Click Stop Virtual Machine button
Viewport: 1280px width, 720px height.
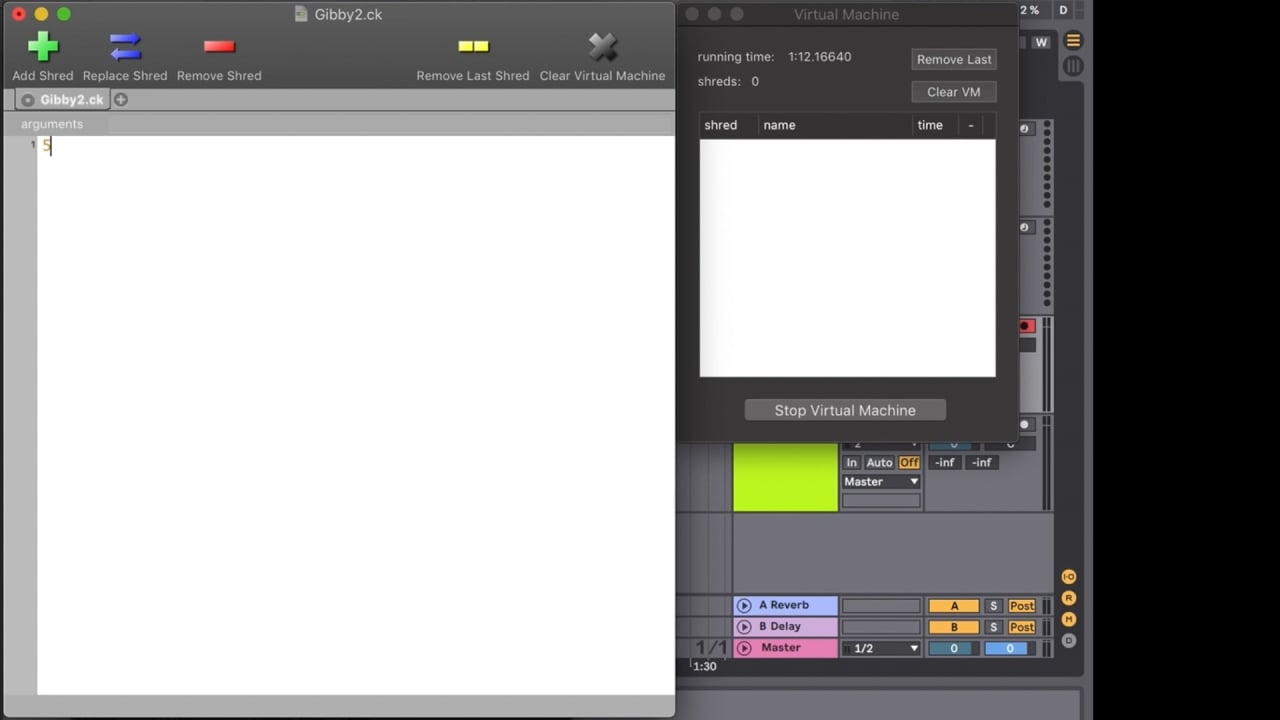845,410
